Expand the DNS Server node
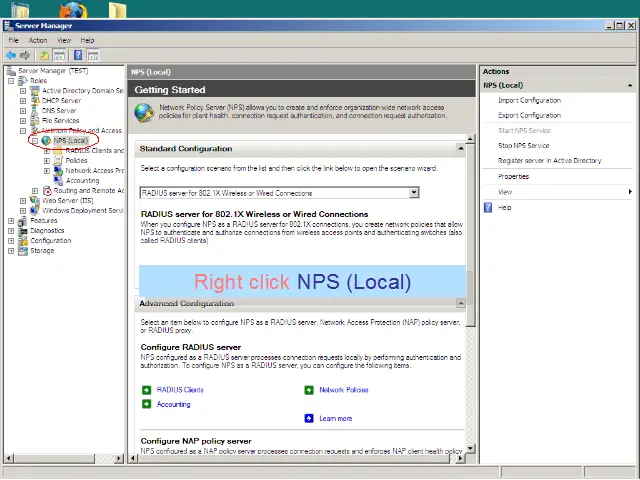 pos(23,111)
